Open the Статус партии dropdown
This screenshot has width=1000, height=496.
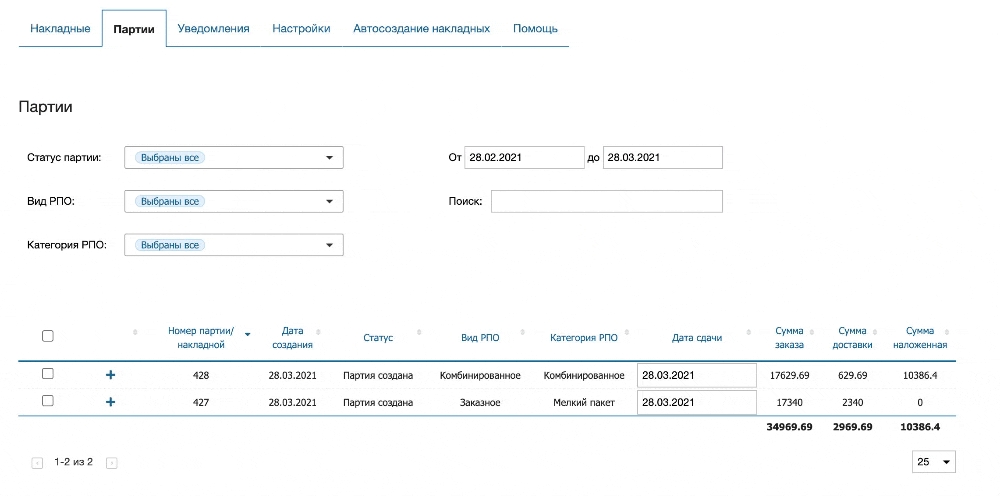click(x=233, y=158)
